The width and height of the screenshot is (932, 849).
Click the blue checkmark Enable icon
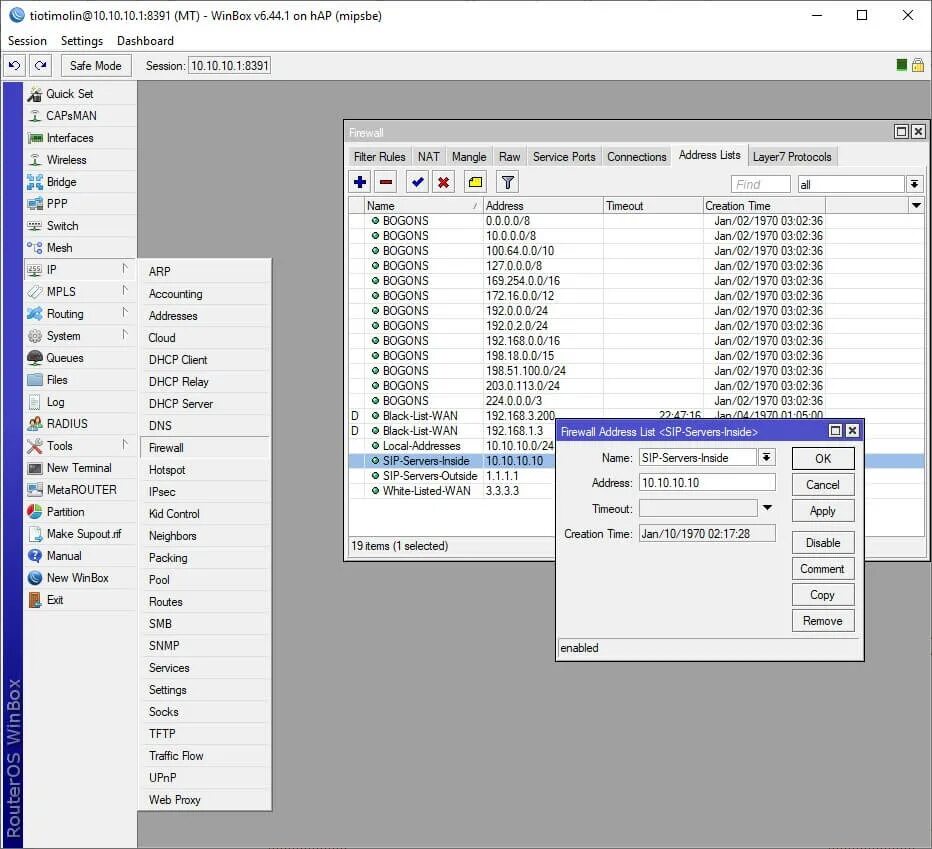(x=418, y=182)
